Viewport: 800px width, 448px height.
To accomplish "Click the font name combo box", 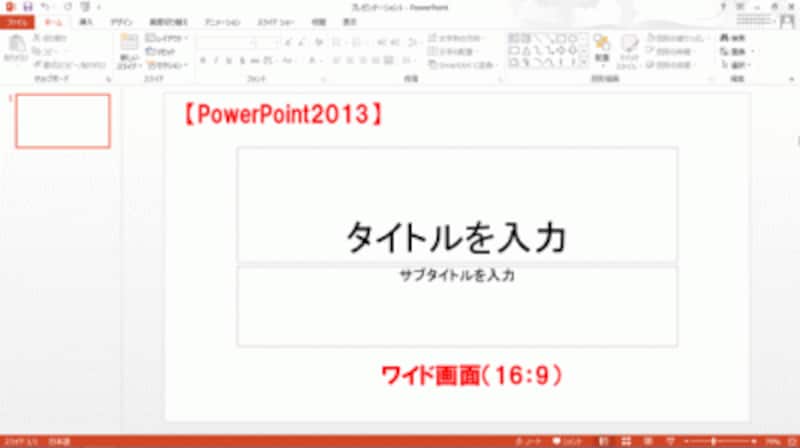I will point(225,42).
